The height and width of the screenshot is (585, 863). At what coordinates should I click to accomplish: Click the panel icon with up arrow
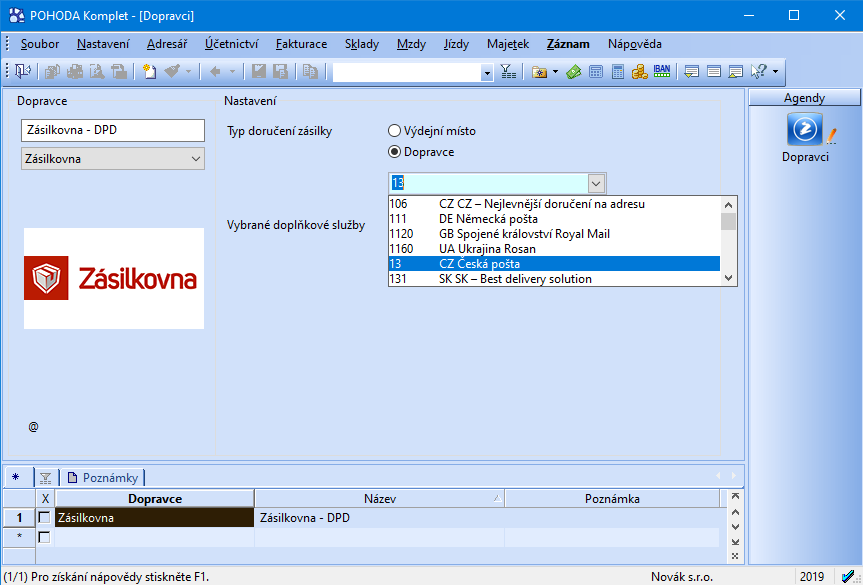coord(736,72)
